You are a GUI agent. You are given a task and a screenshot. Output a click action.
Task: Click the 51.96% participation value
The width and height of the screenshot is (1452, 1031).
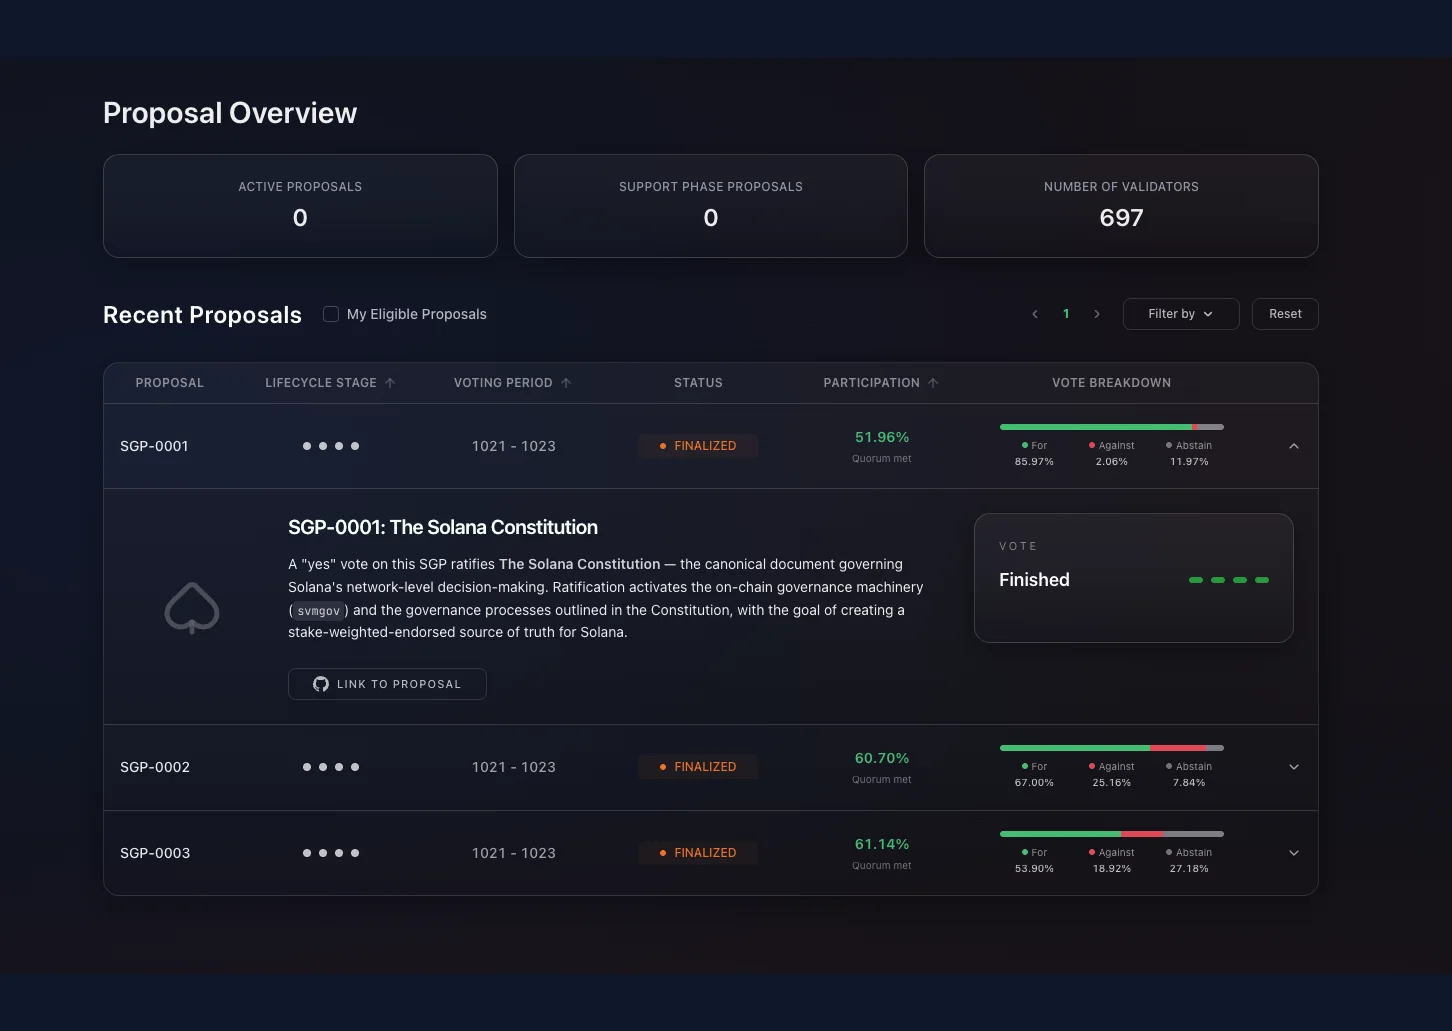tap(882, 437)
